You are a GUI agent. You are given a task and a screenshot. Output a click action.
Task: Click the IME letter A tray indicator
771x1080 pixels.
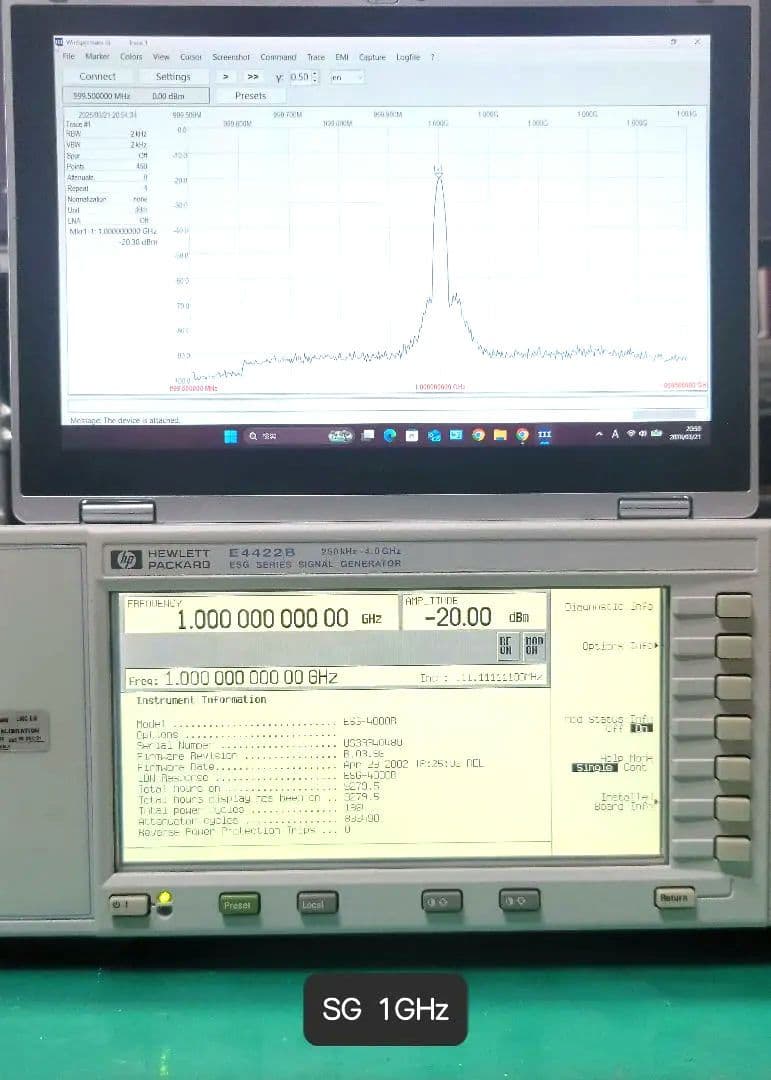(x=615, y=434)
